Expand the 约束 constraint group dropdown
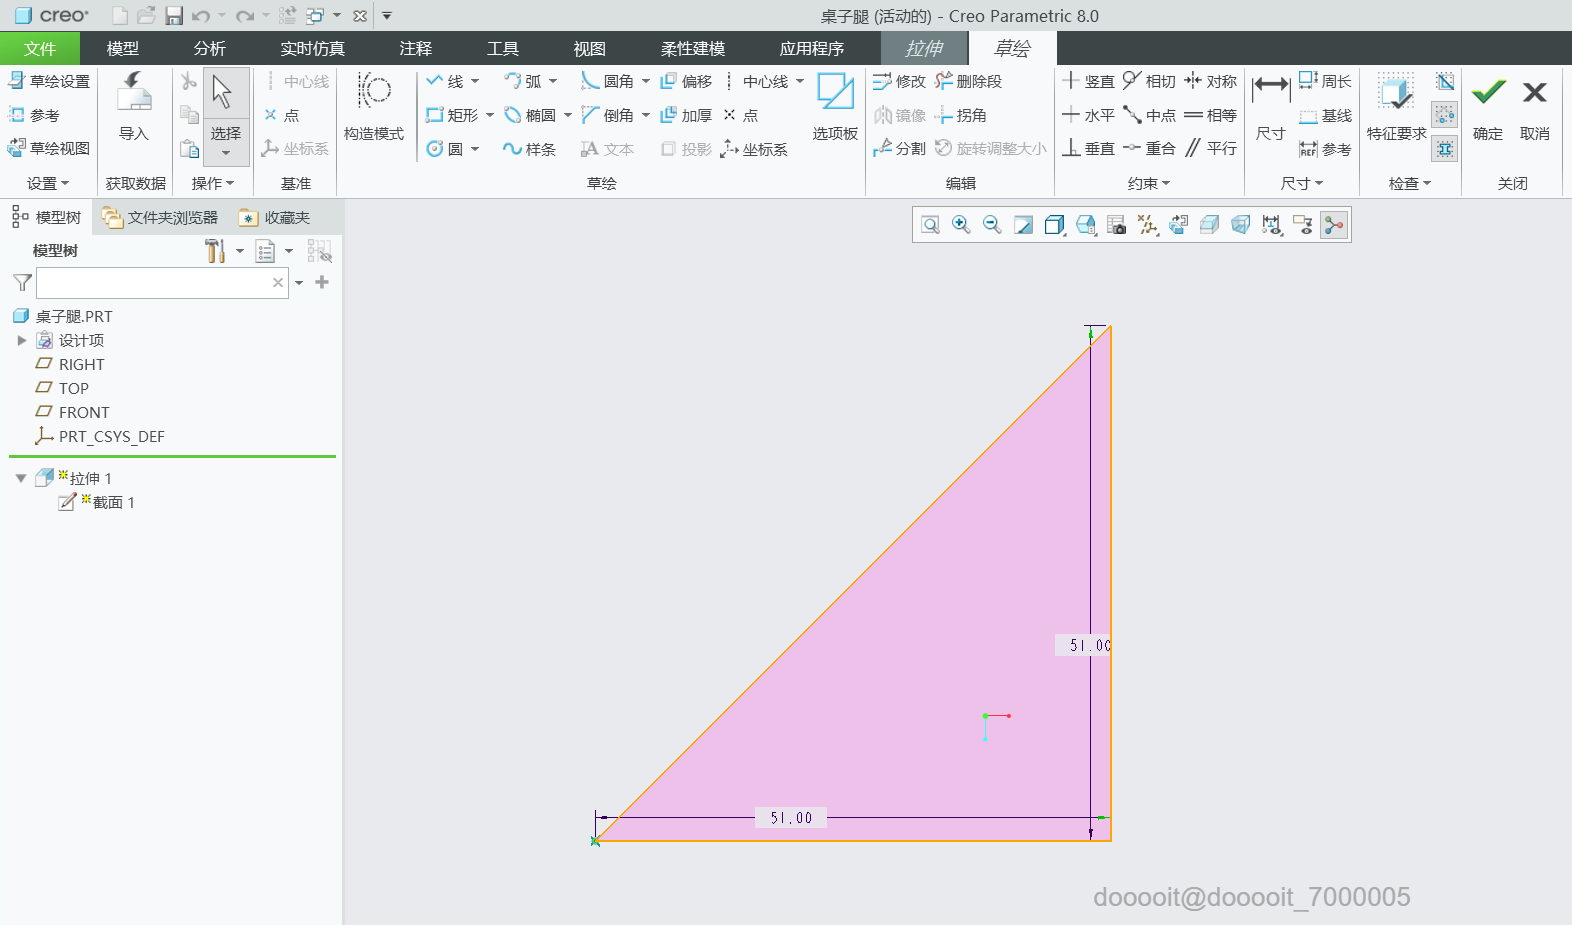 (1148, 183)
